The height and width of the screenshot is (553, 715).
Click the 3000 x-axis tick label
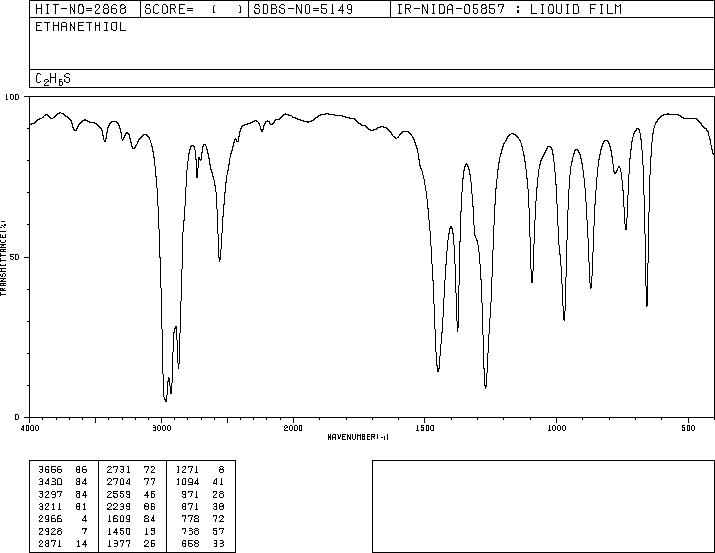coord(161,428)
